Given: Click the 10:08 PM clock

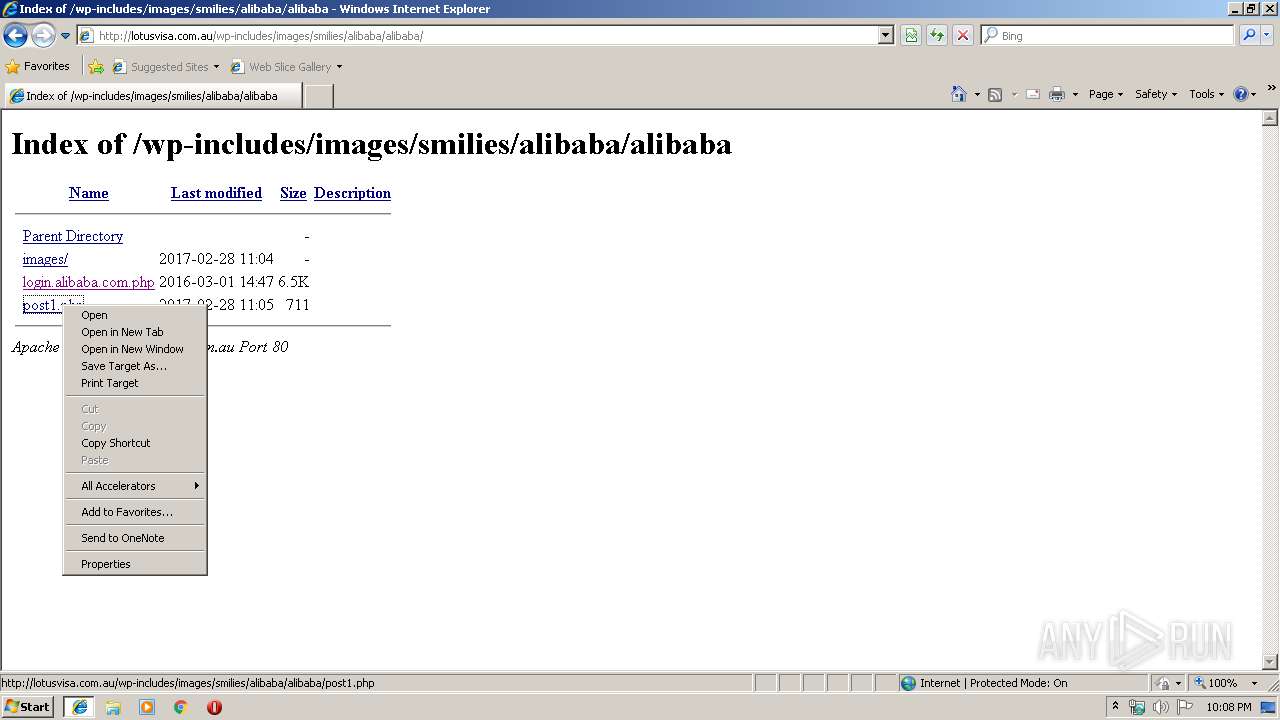Looking at the screenshot, I should (x=1229, y=707).
